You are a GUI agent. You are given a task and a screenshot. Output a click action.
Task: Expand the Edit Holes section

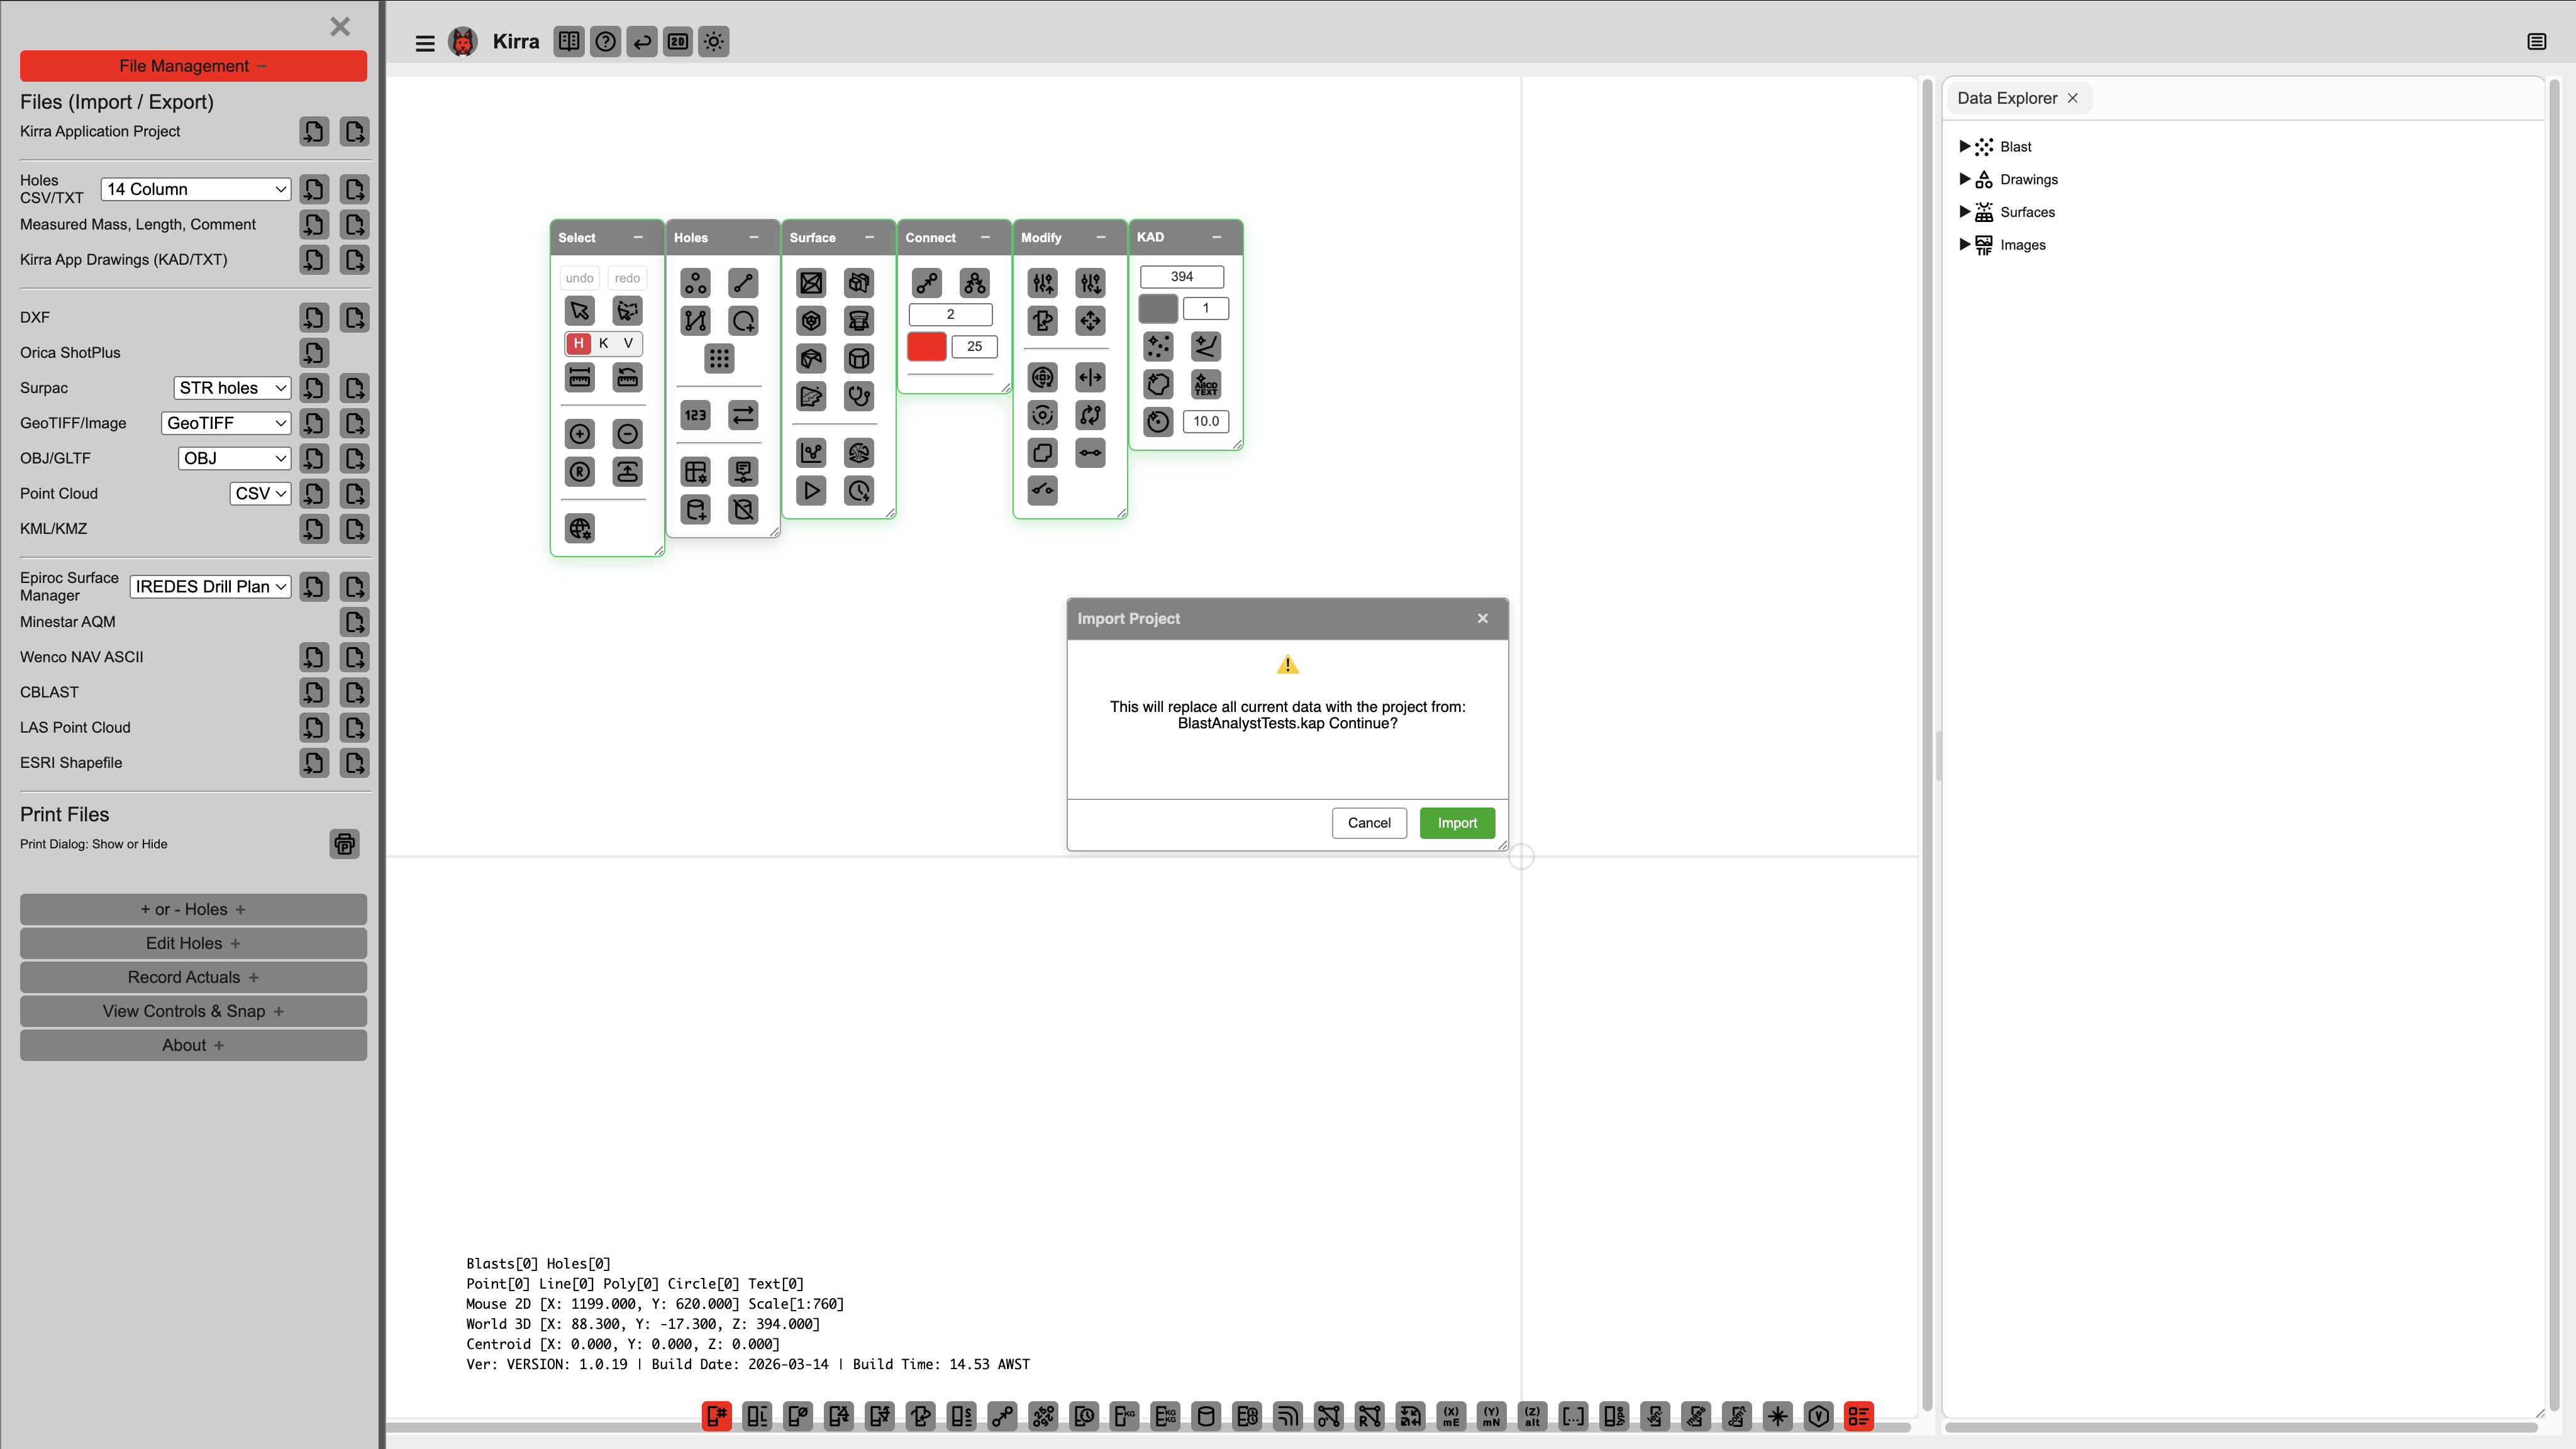[193, 943]
